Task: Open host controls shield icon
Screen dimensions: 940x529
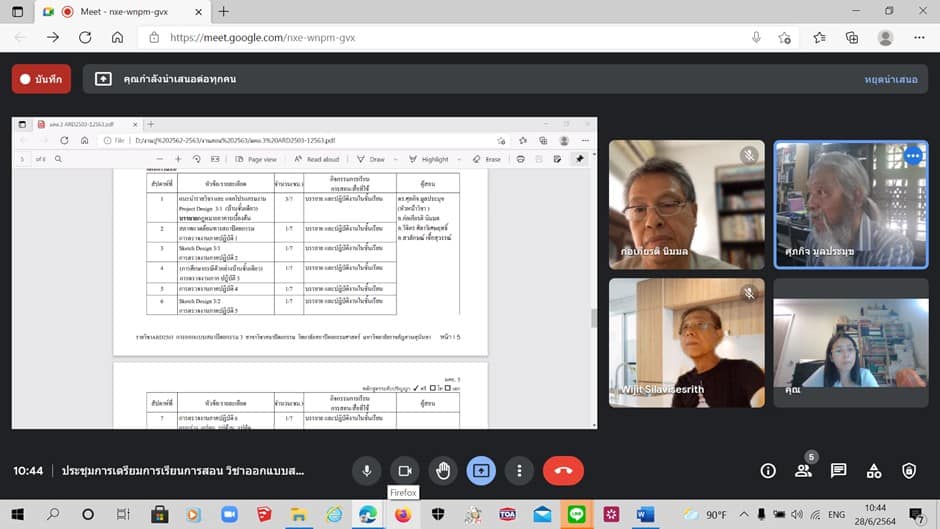Action: [x=908, y=470]
